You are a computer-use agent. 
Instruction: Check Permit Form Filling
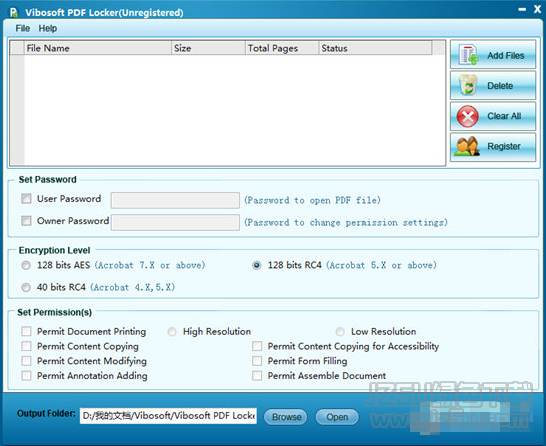(x=257, y=361)
